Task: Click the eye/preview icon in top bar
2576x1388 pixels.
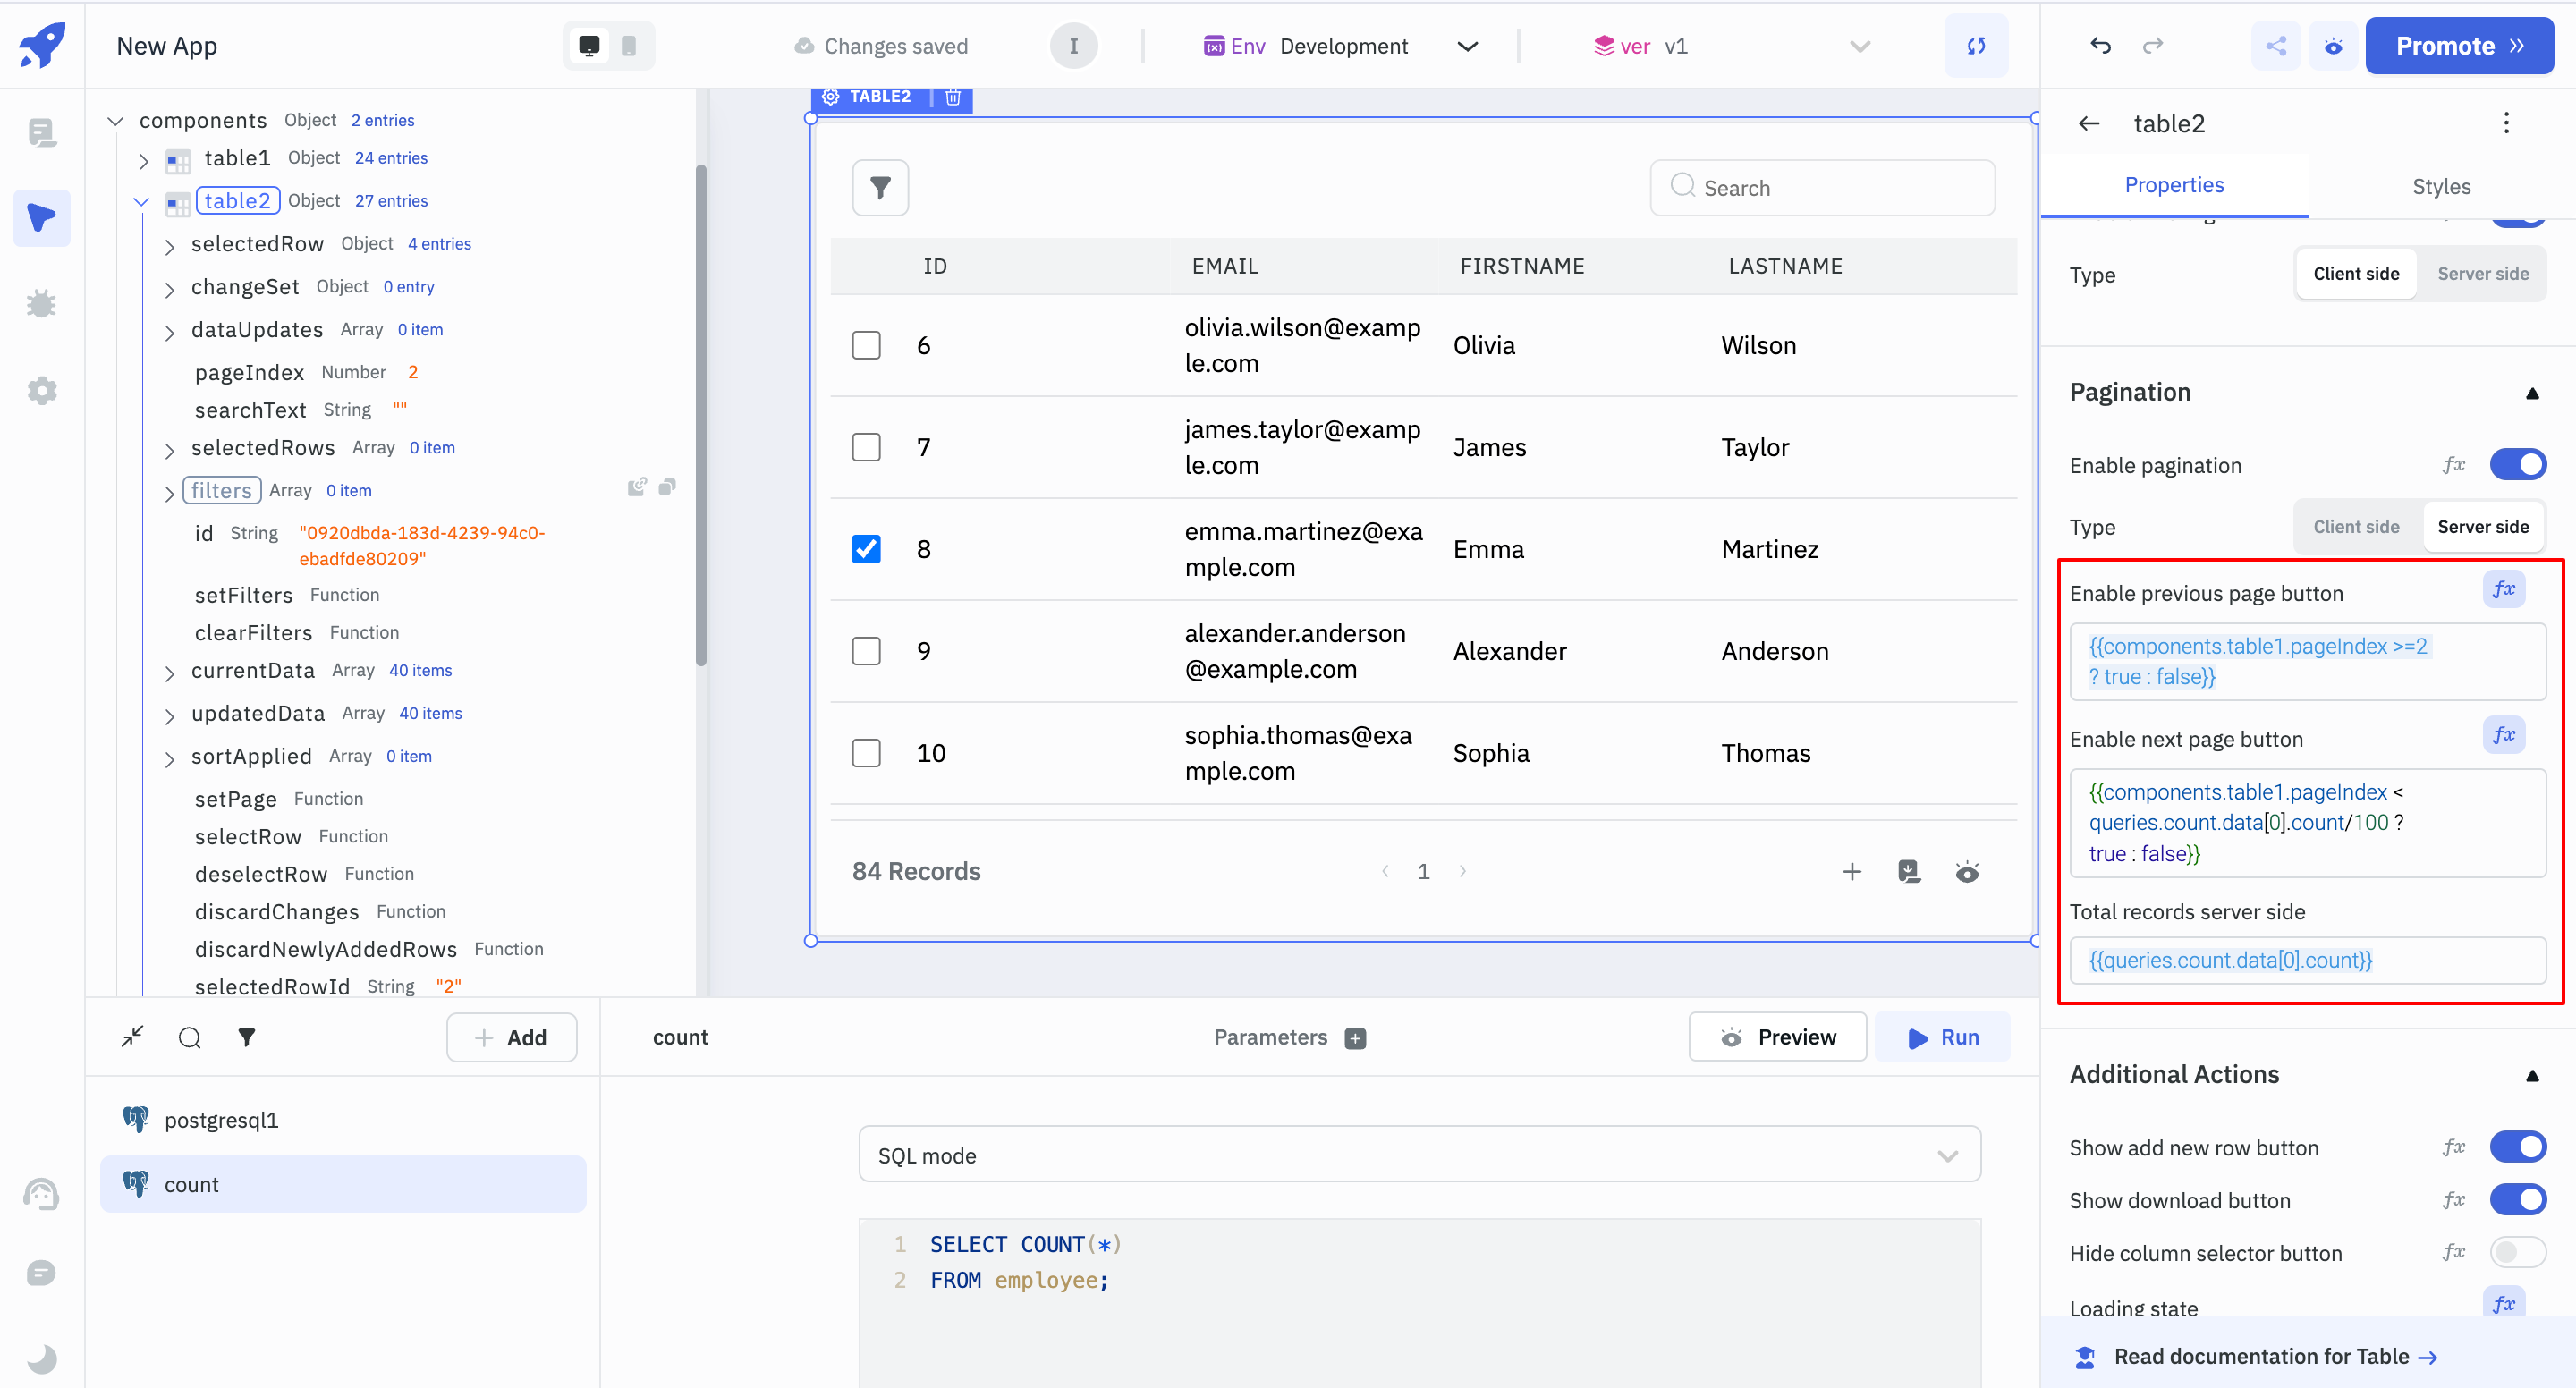Action: pos(2332,47)
